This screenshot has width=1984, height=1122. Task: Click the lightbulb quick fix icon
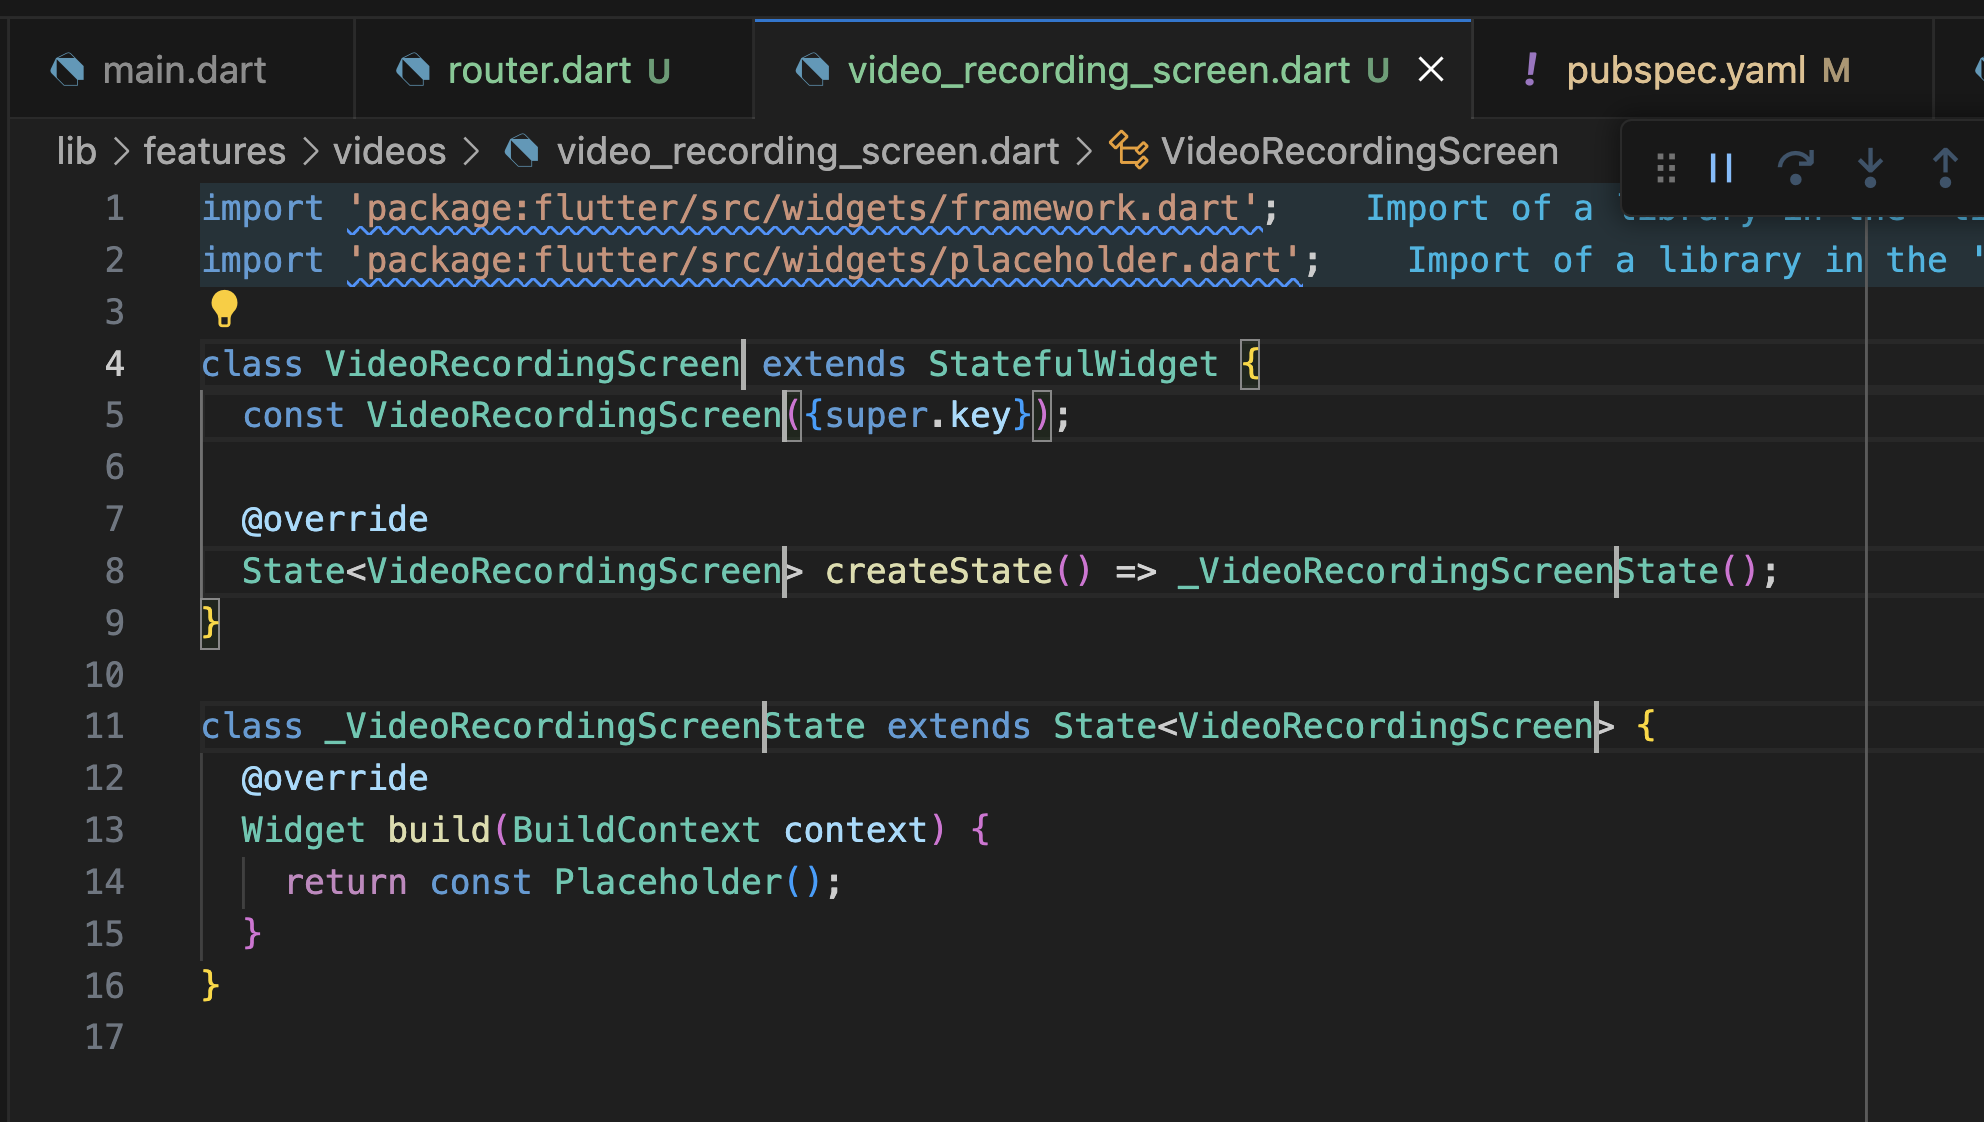point(224,309)
